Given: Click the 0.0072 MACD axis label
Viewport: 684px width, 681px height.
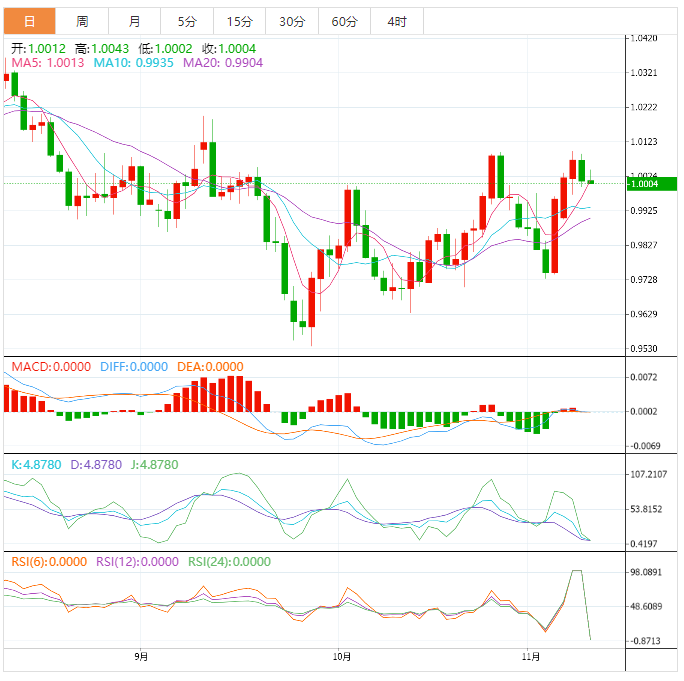Looking at the screenshot, I should [644, 377].
